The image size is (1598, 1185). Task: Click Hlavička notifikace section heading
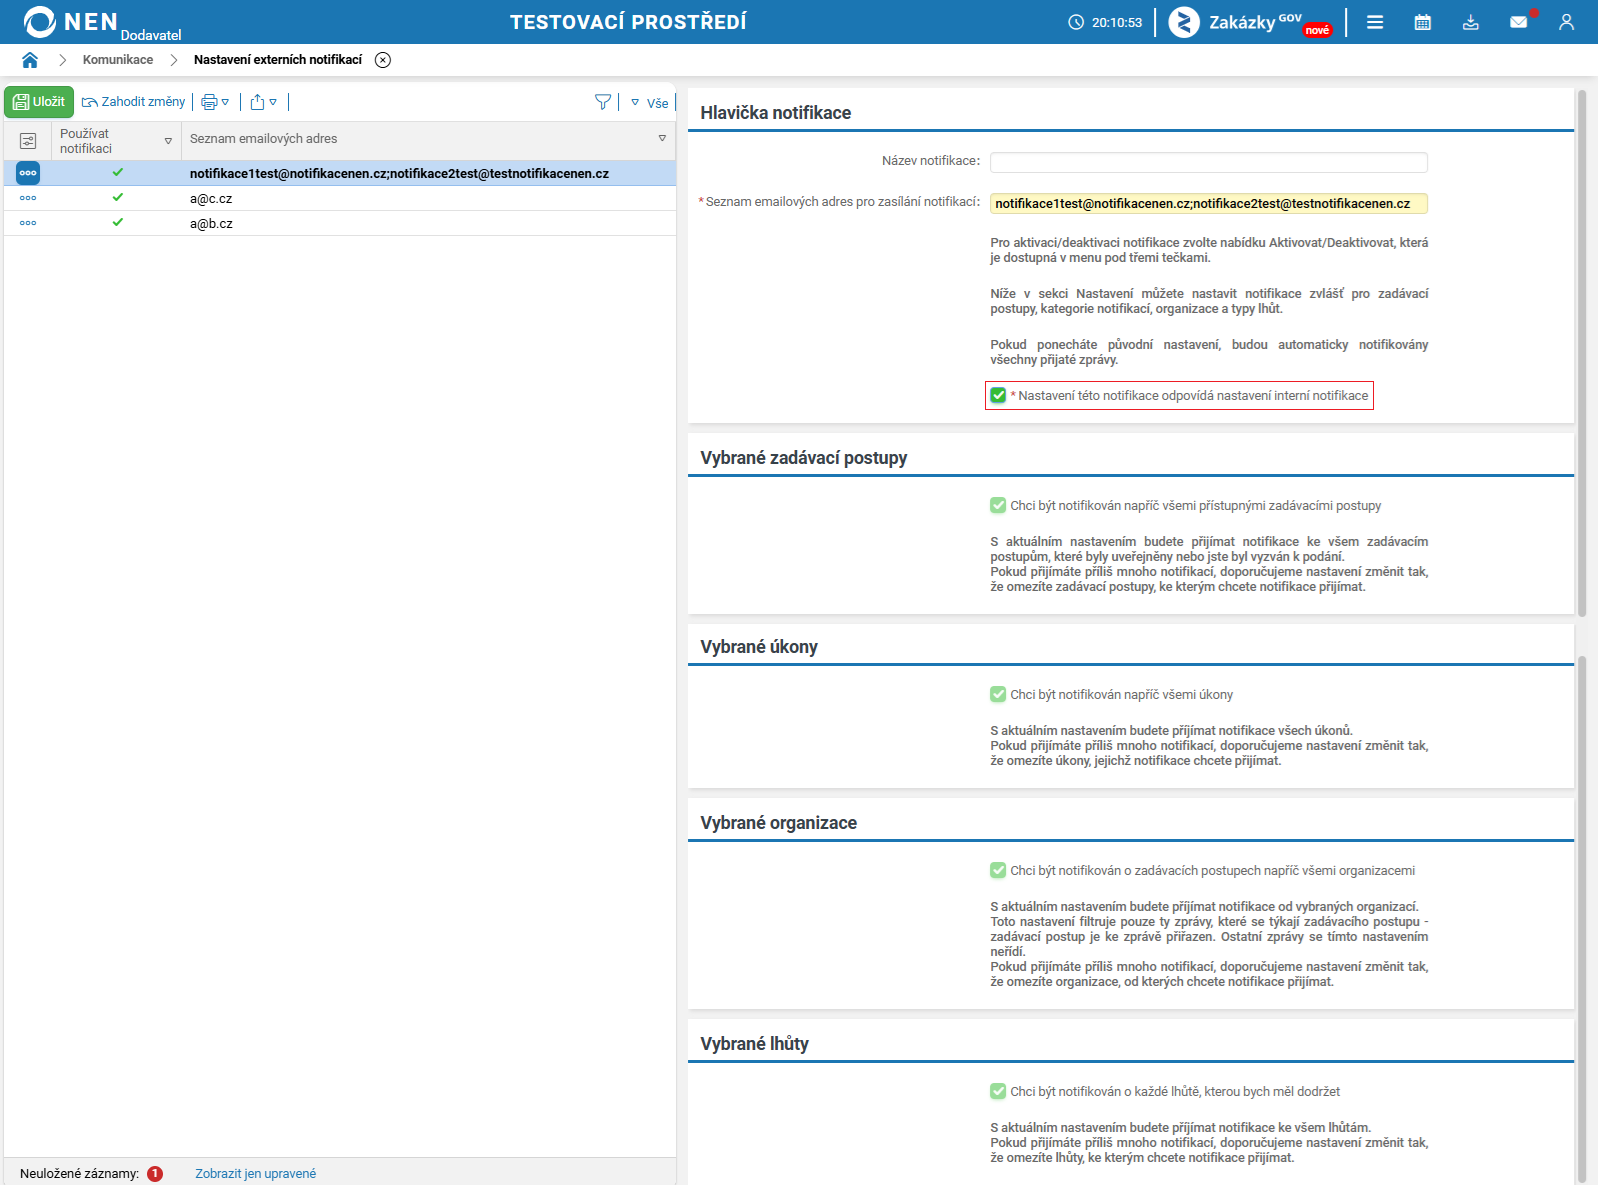[776, 113]
